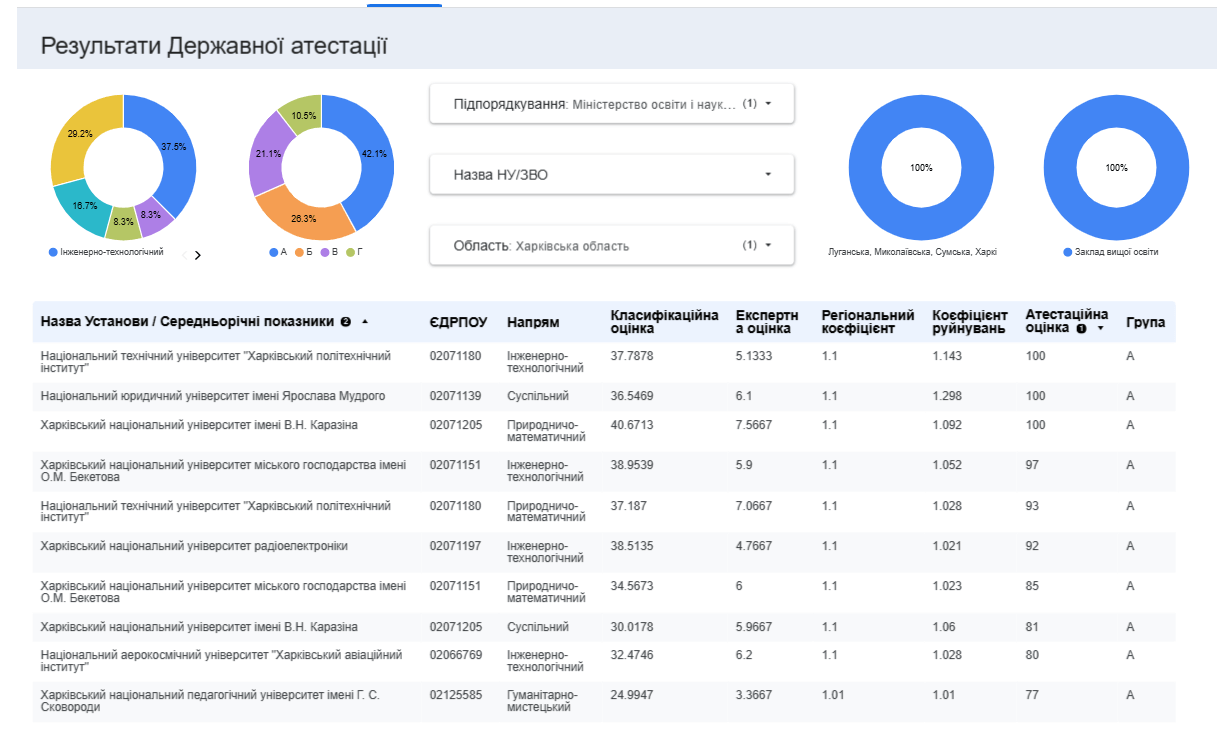
Task: Sort table by Класифікаційна оцінка column header
Action: [x=664, y=322]
